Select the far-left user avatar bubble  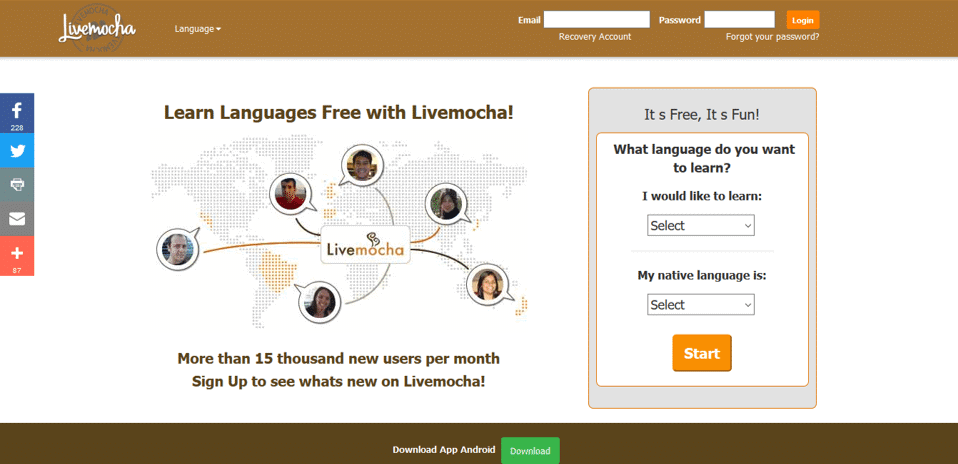(x=178, y=249)
